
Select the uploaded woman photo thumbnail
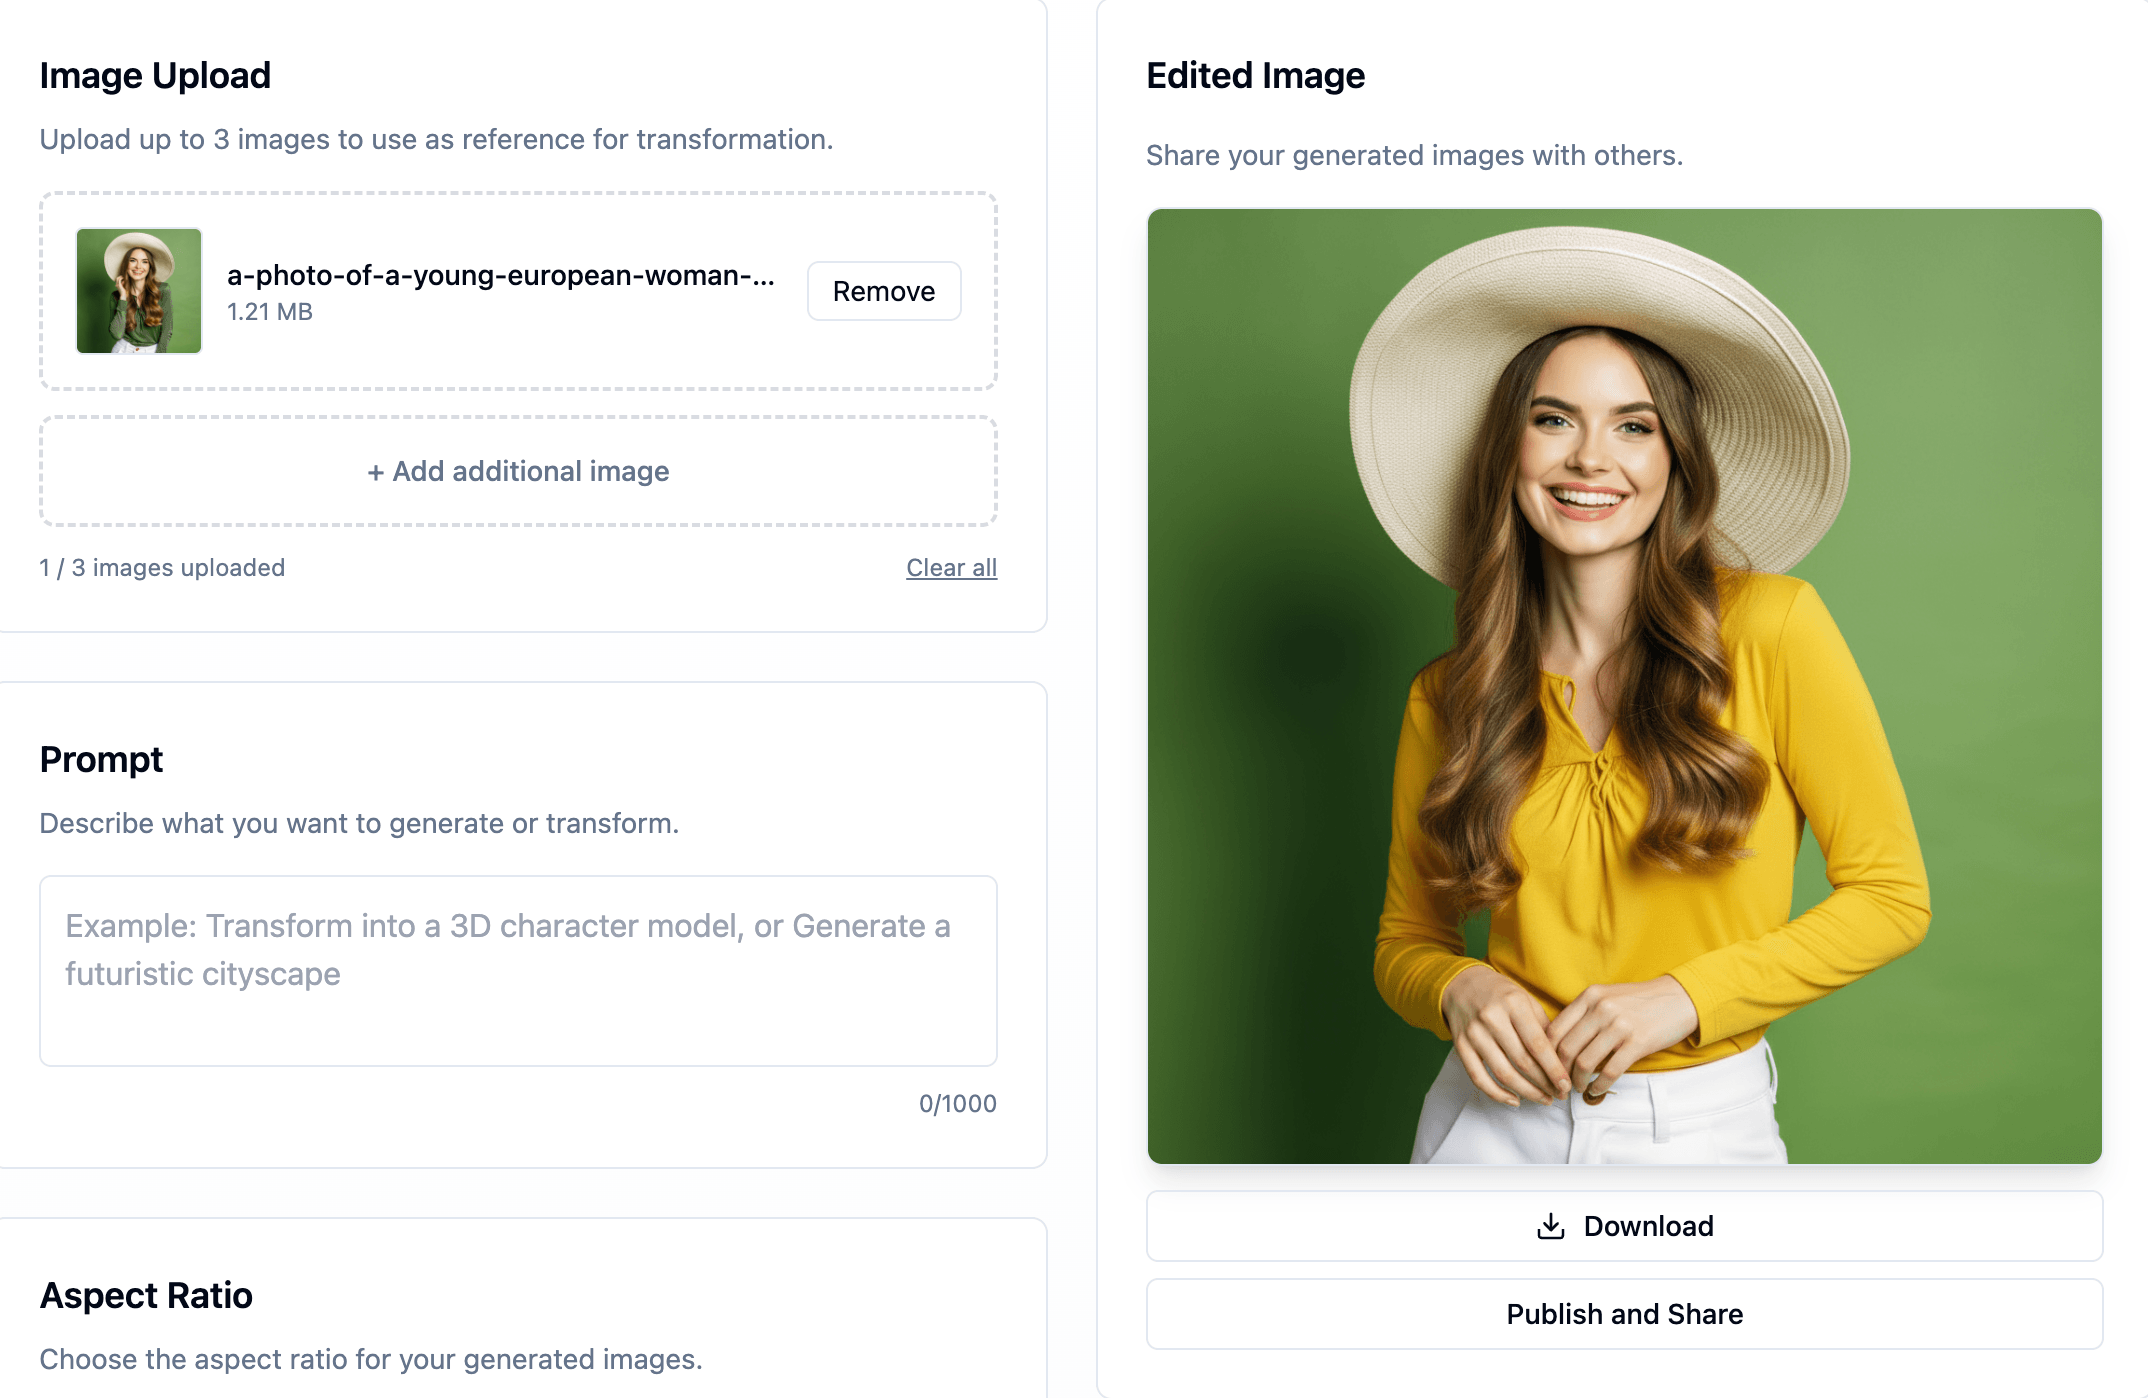(x=139, y=289)
